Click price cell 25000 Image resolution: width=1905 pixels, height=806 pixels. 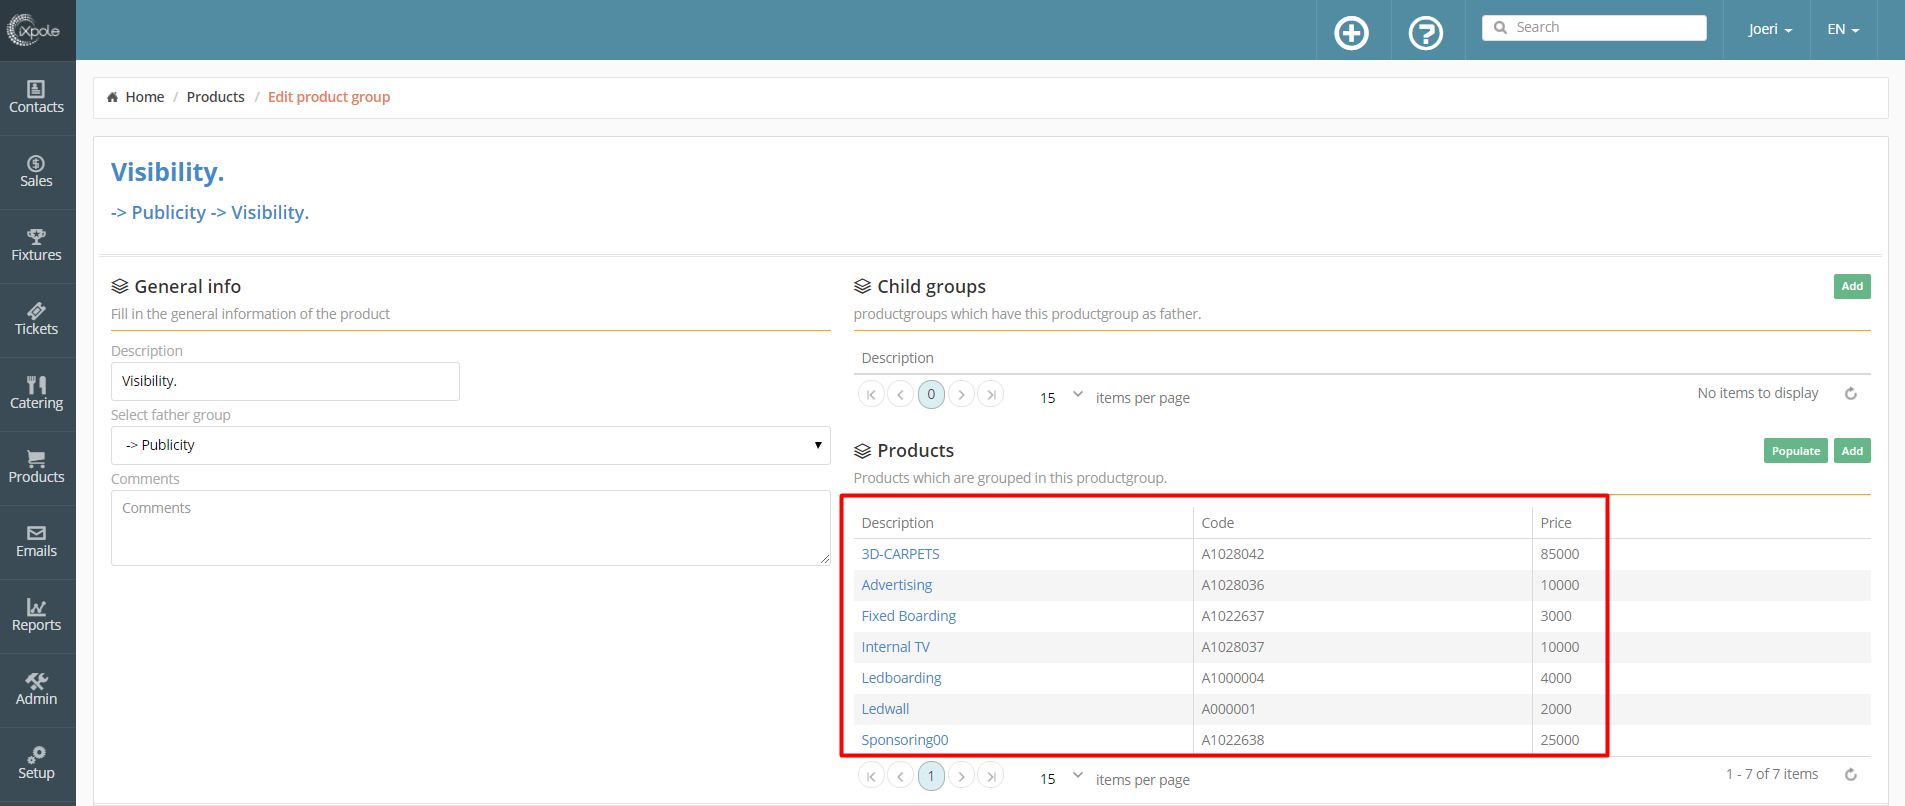click(x=1560, y=740)
